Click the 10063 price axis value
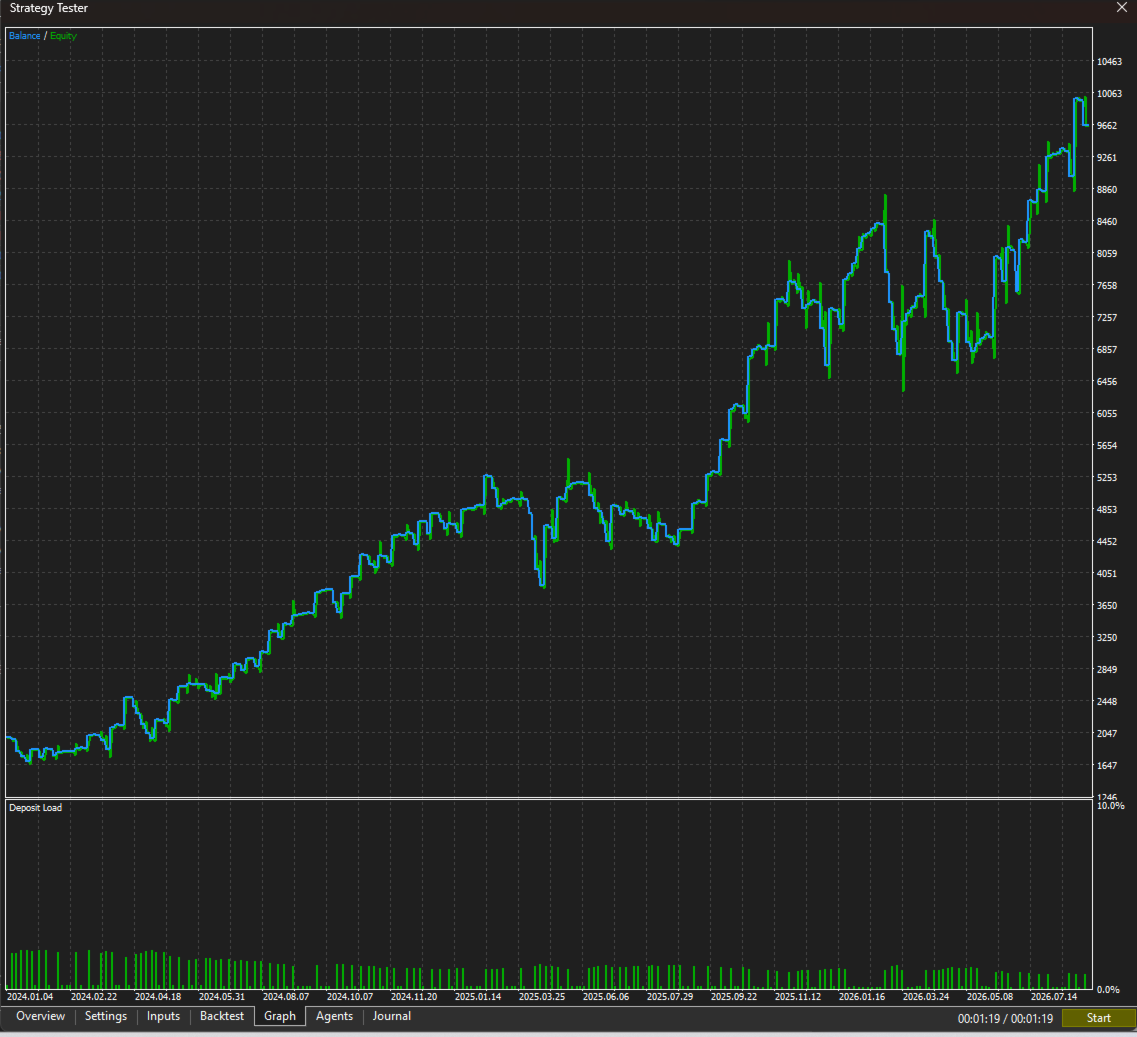The image size is (1137, 1037). pos(1109,94)
